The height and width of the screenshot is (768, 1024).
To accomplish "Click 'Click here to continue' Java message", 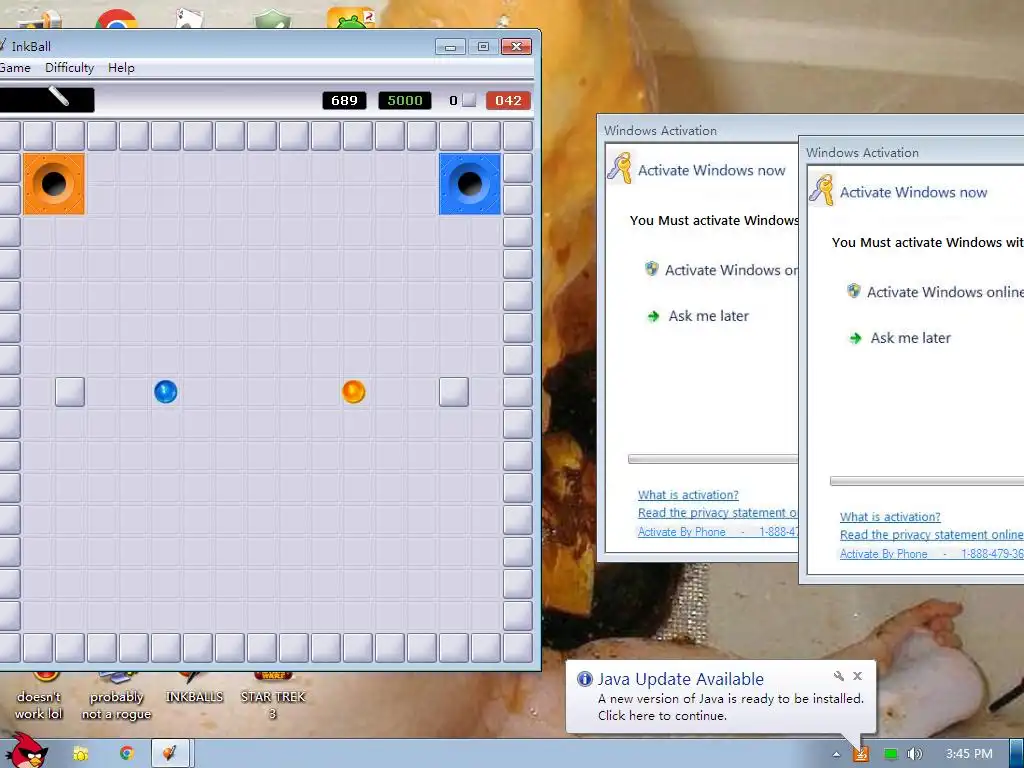I will click(662, 715).
